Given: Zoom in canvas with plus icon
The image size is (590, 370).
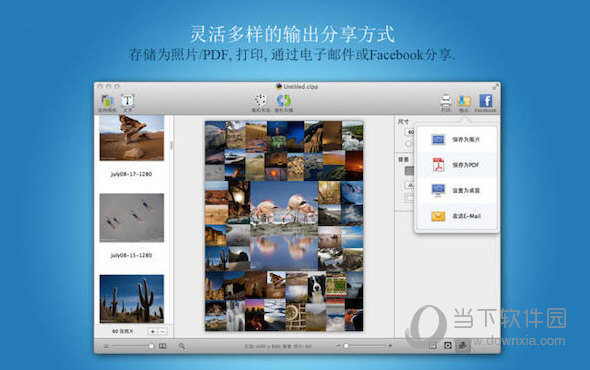Looking at the screenshot, I should pyautogui.click(x=390, y=346).
